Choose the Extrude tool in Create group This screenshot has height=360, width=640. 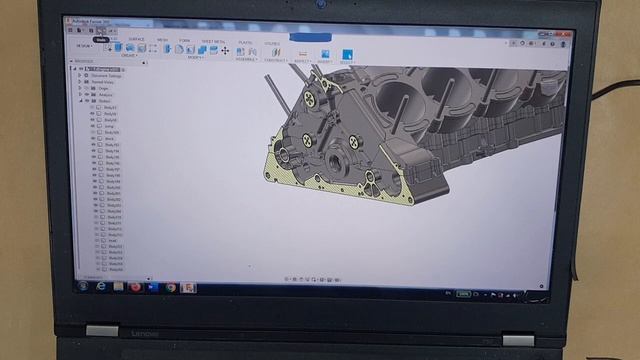pos(118,48)
